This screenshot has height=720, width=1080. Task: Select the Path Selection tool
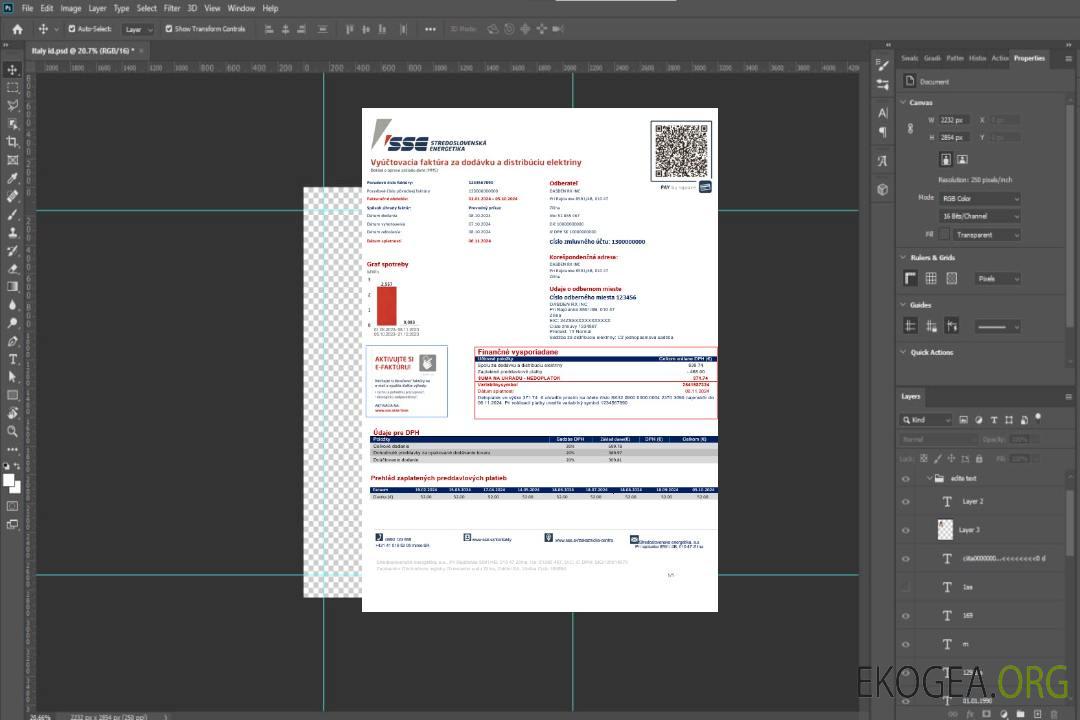(x=12, y=377)
